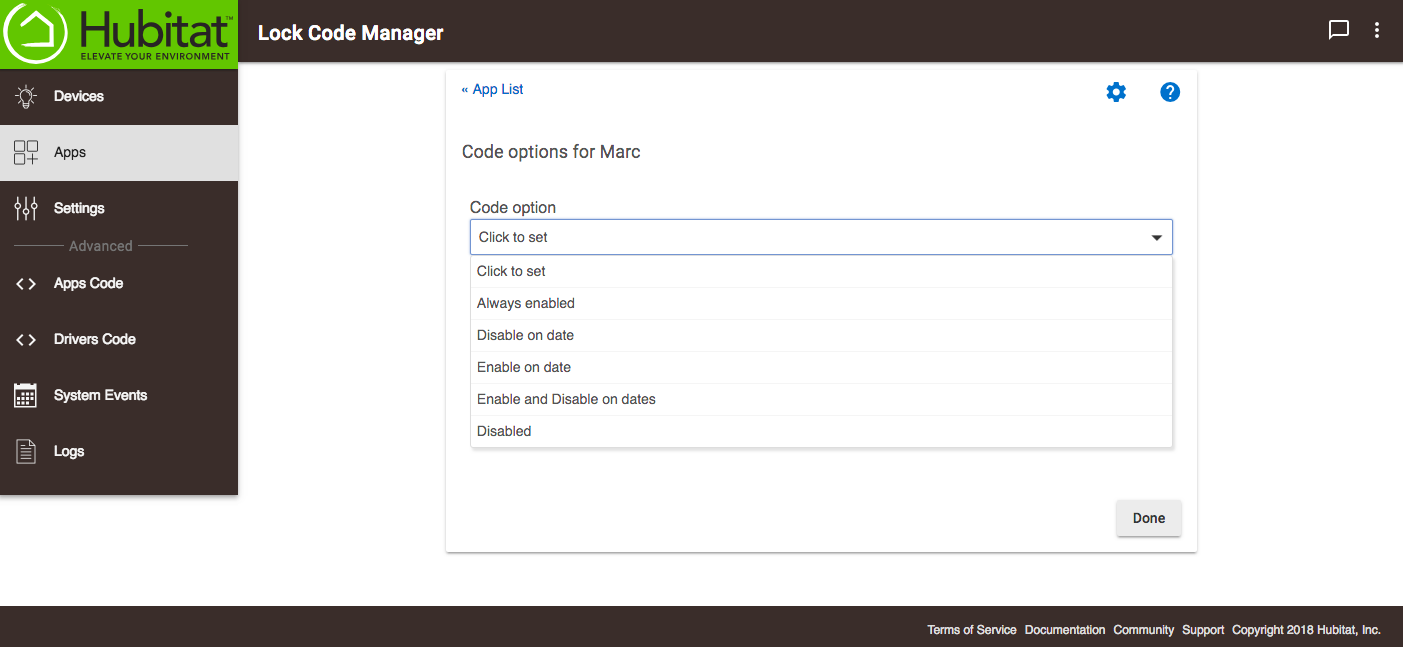Collapse the Code option dropdown arrow
Viewport: 1403px width, 647px height.
click(1156, 238)
